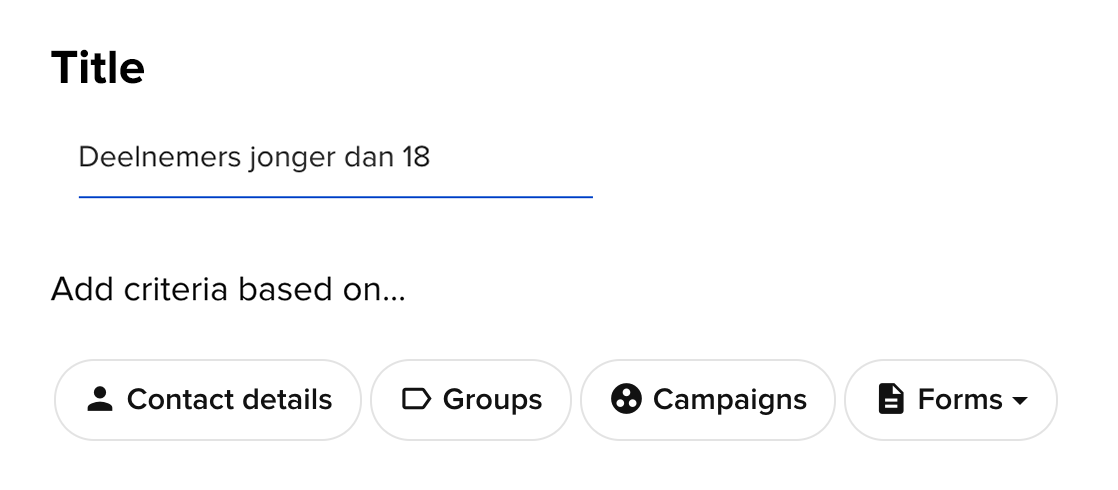Click the document icon beside Forms
1118x490 pixels.
tap(890, 400)
